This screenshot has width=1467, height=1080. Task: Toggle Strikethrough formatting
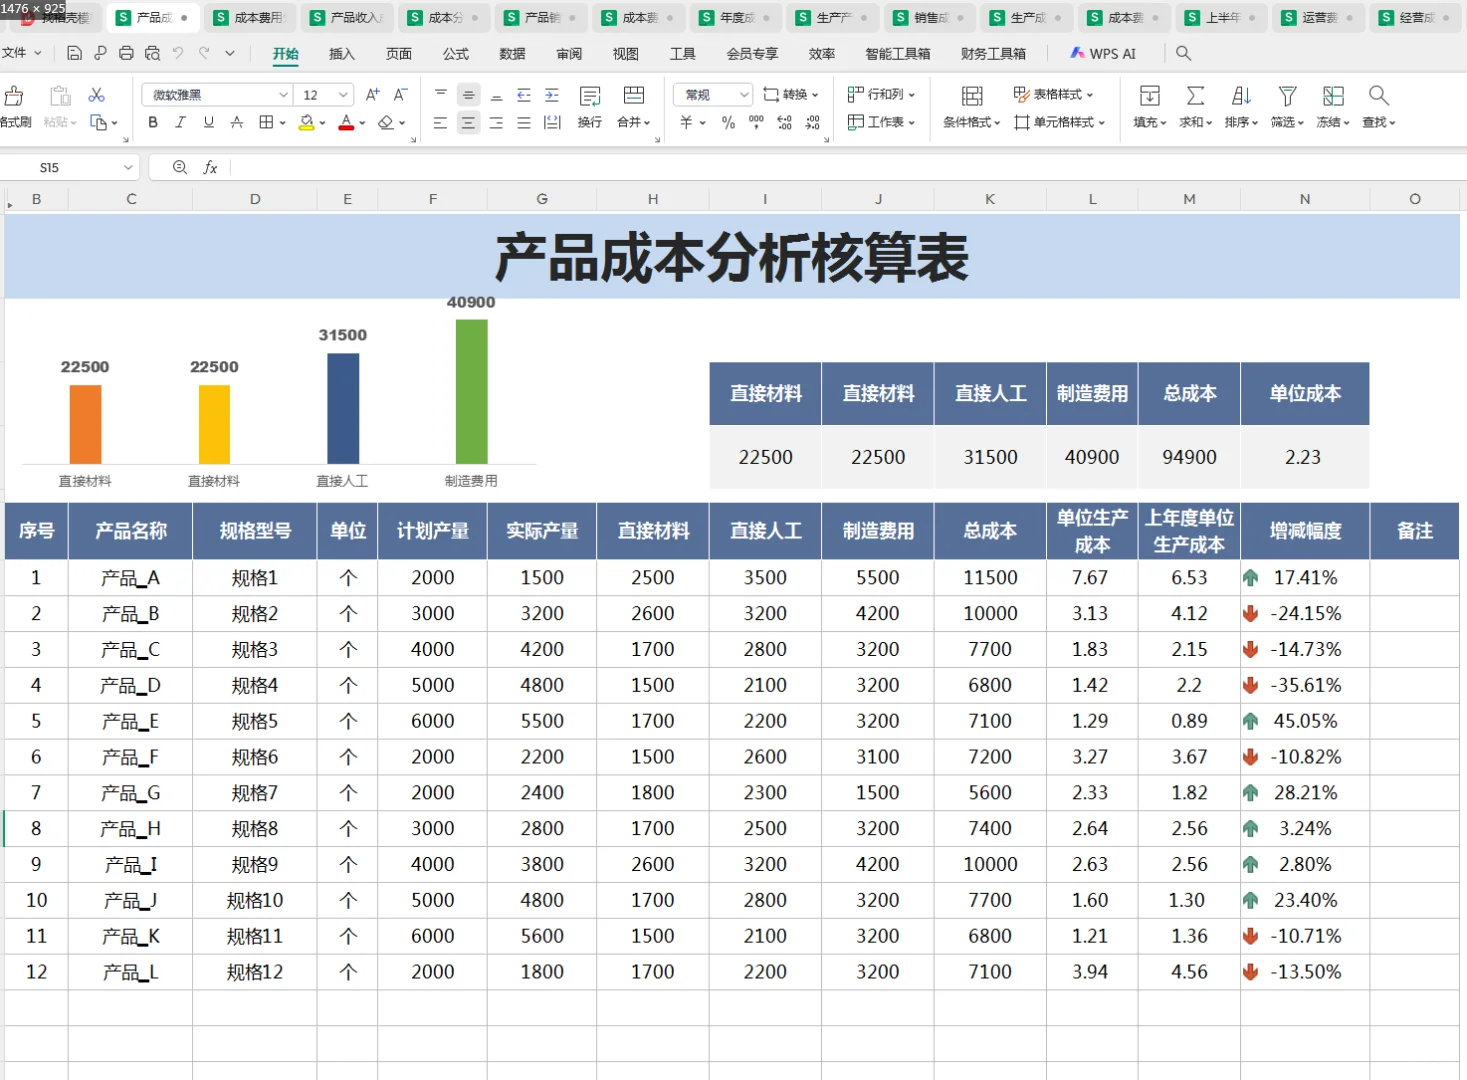[237, 122]
